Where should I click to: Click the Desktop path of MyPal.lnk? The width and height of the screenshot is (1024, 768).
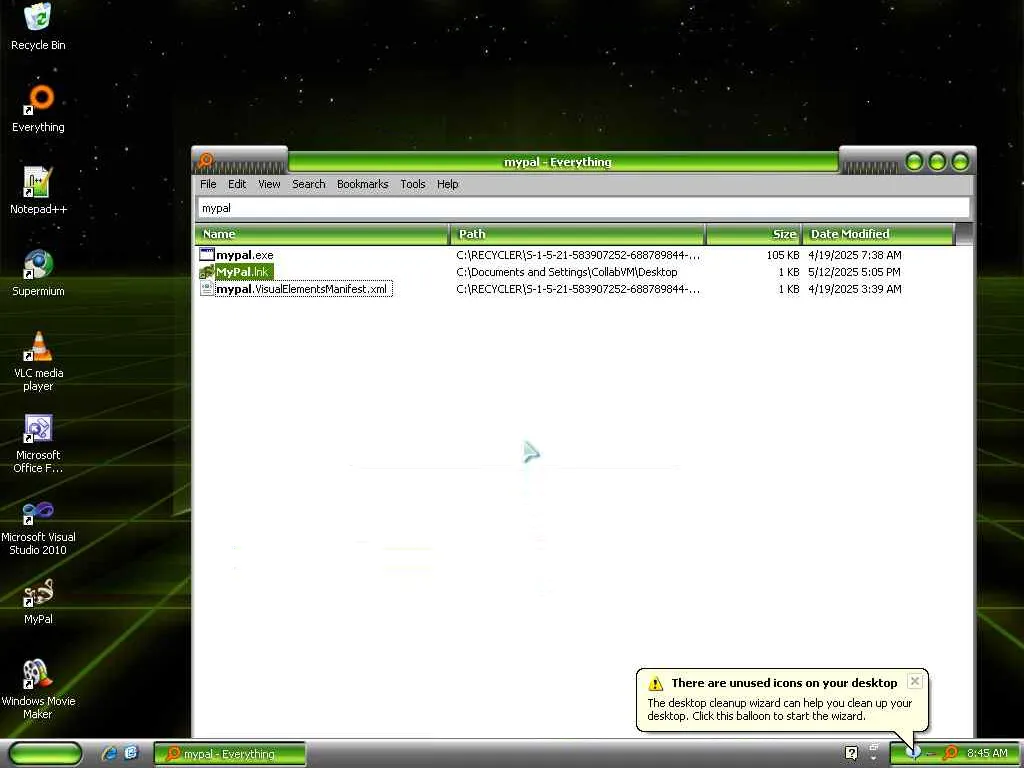click(x=567, y=272)
